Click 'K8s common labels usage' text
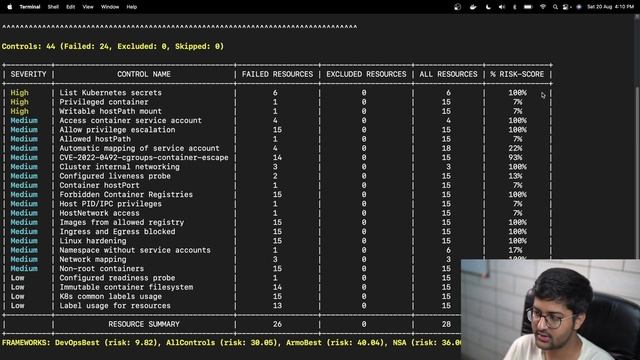Viewport: 640px width, 360px height. [111, 296]
